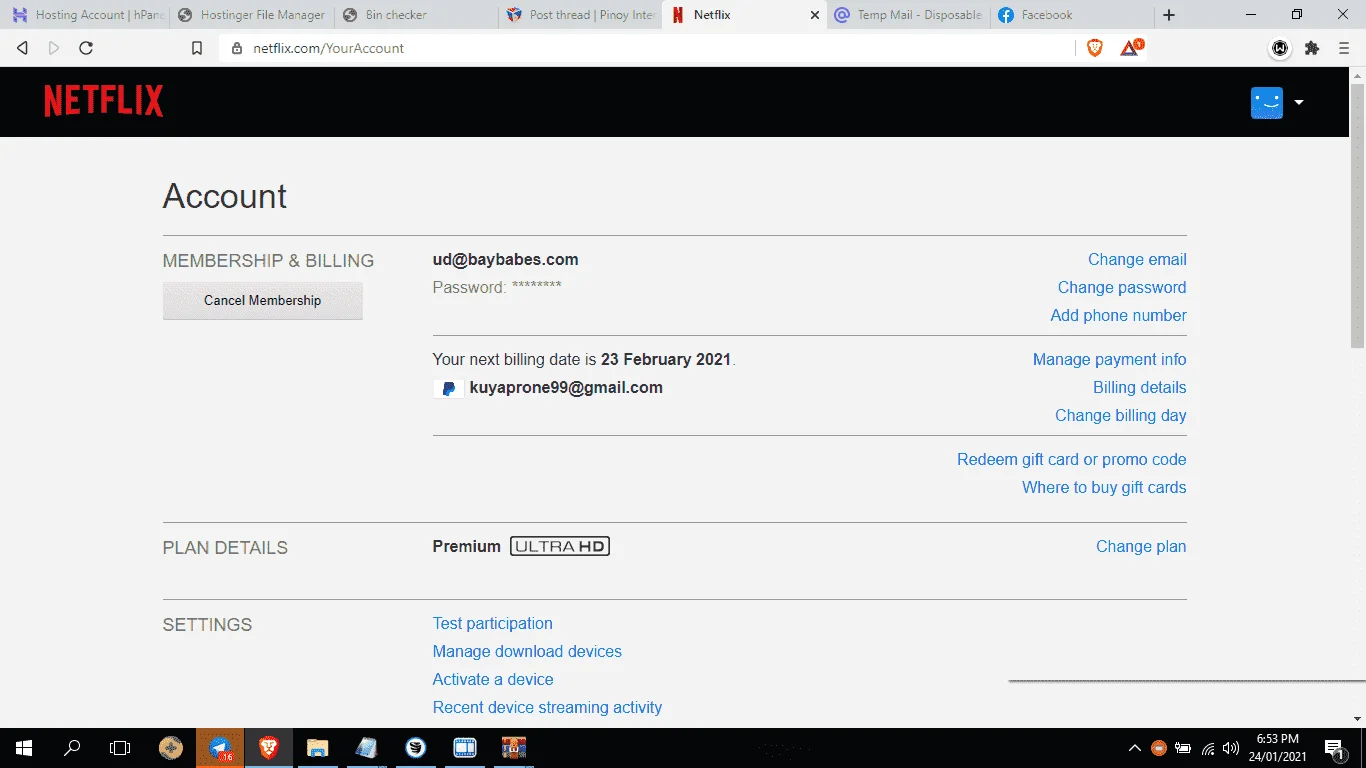The width and height of the screenshot is (1366, 768).
Task: Go back with browser back arrow
Action: point(23,48)
